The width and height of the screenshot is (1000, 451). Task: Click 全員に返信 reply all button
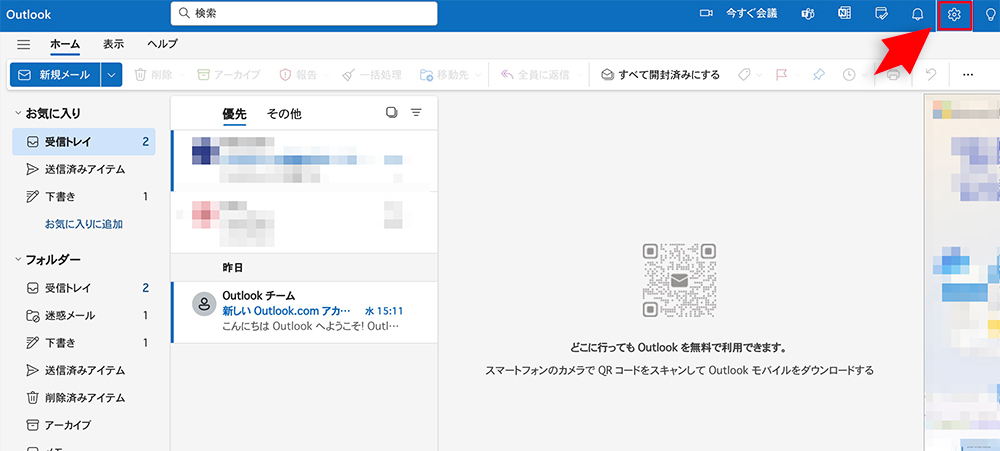[x=534, y=75]
